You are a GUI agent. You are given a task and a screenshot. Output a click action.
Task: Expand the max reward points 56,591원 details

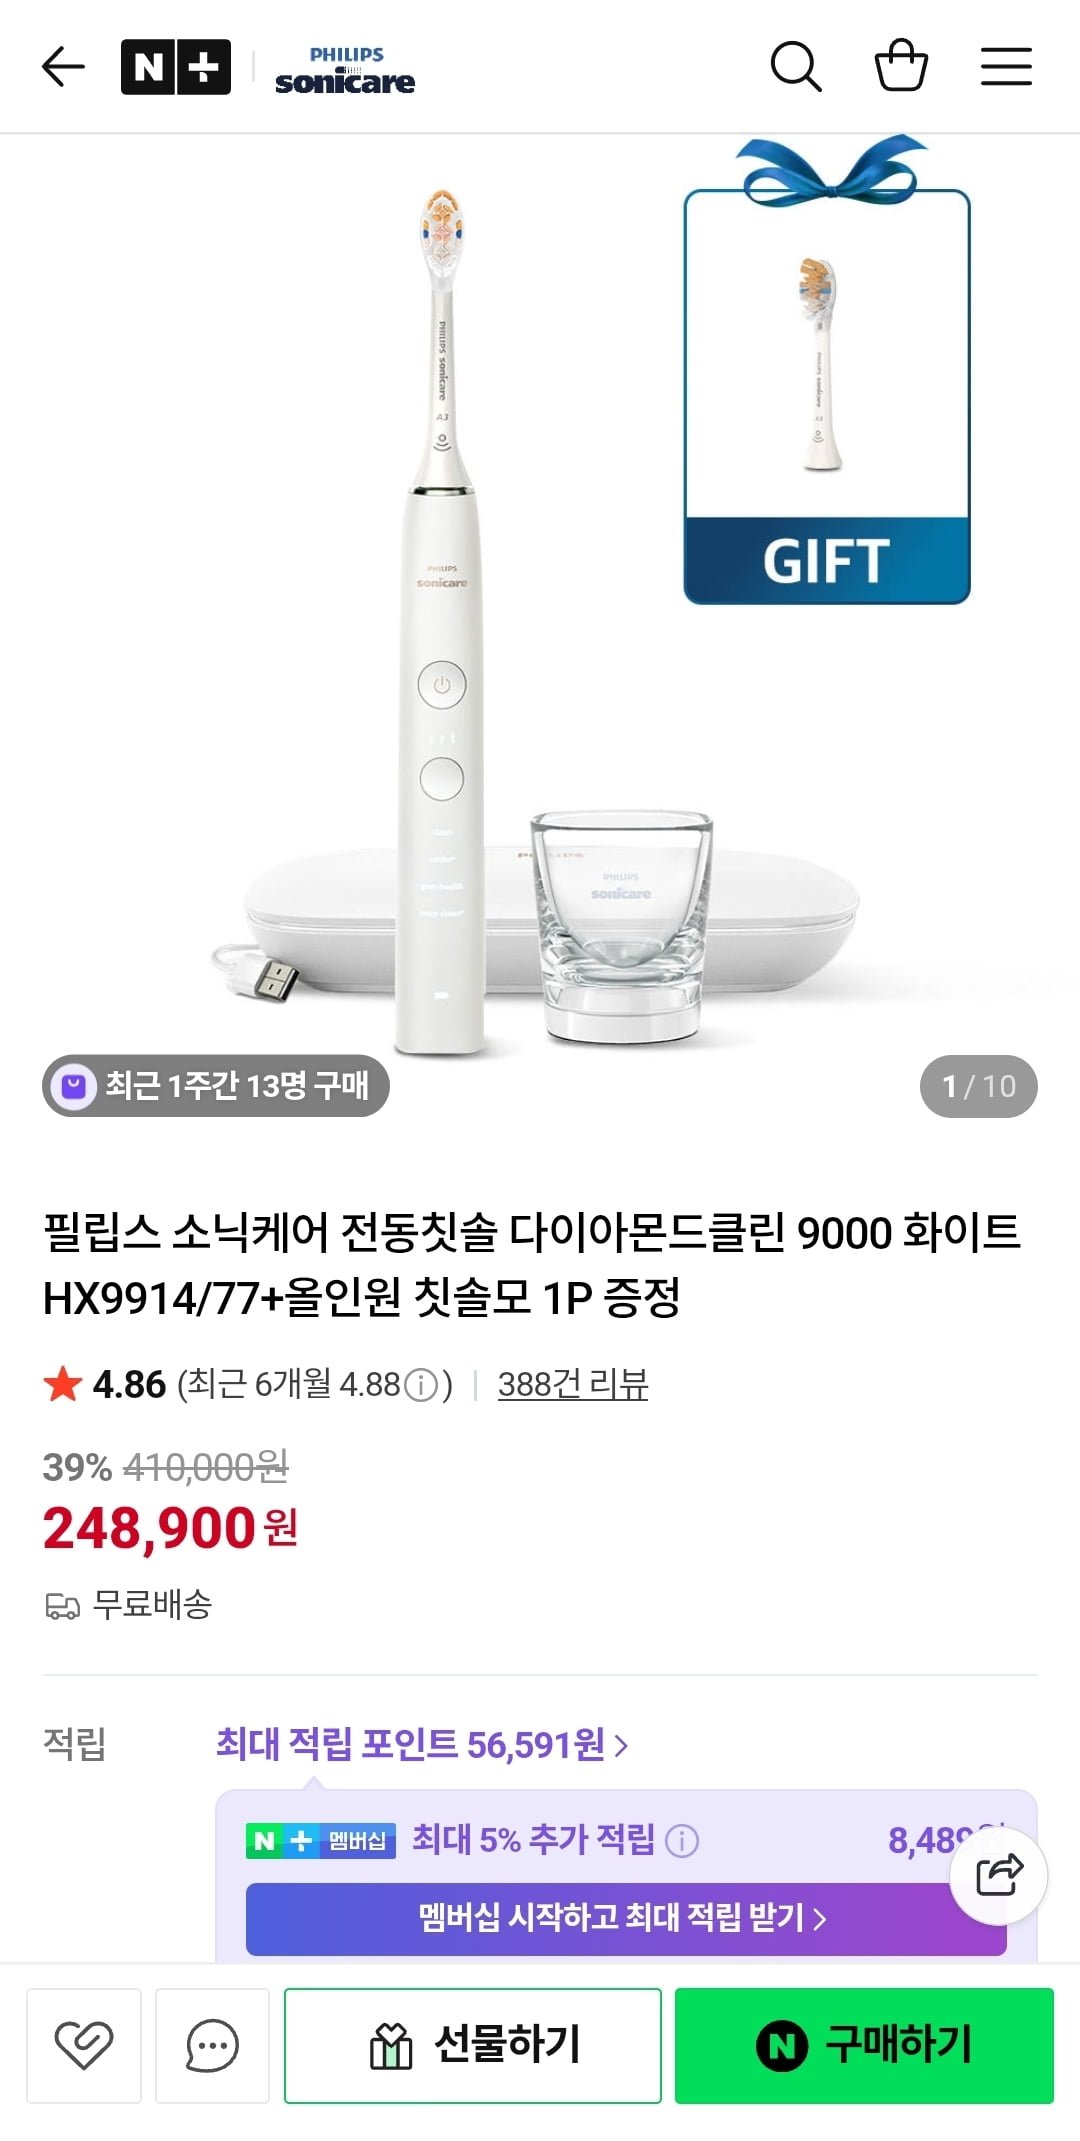pos(422,1745)
